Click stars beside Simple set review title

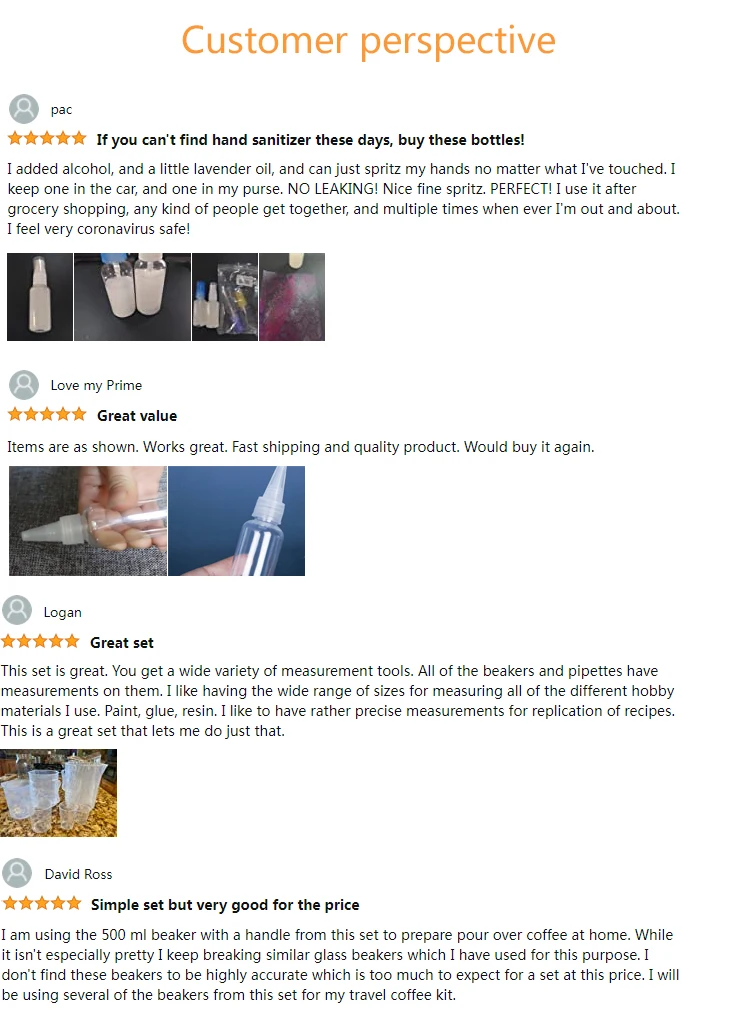41,903
